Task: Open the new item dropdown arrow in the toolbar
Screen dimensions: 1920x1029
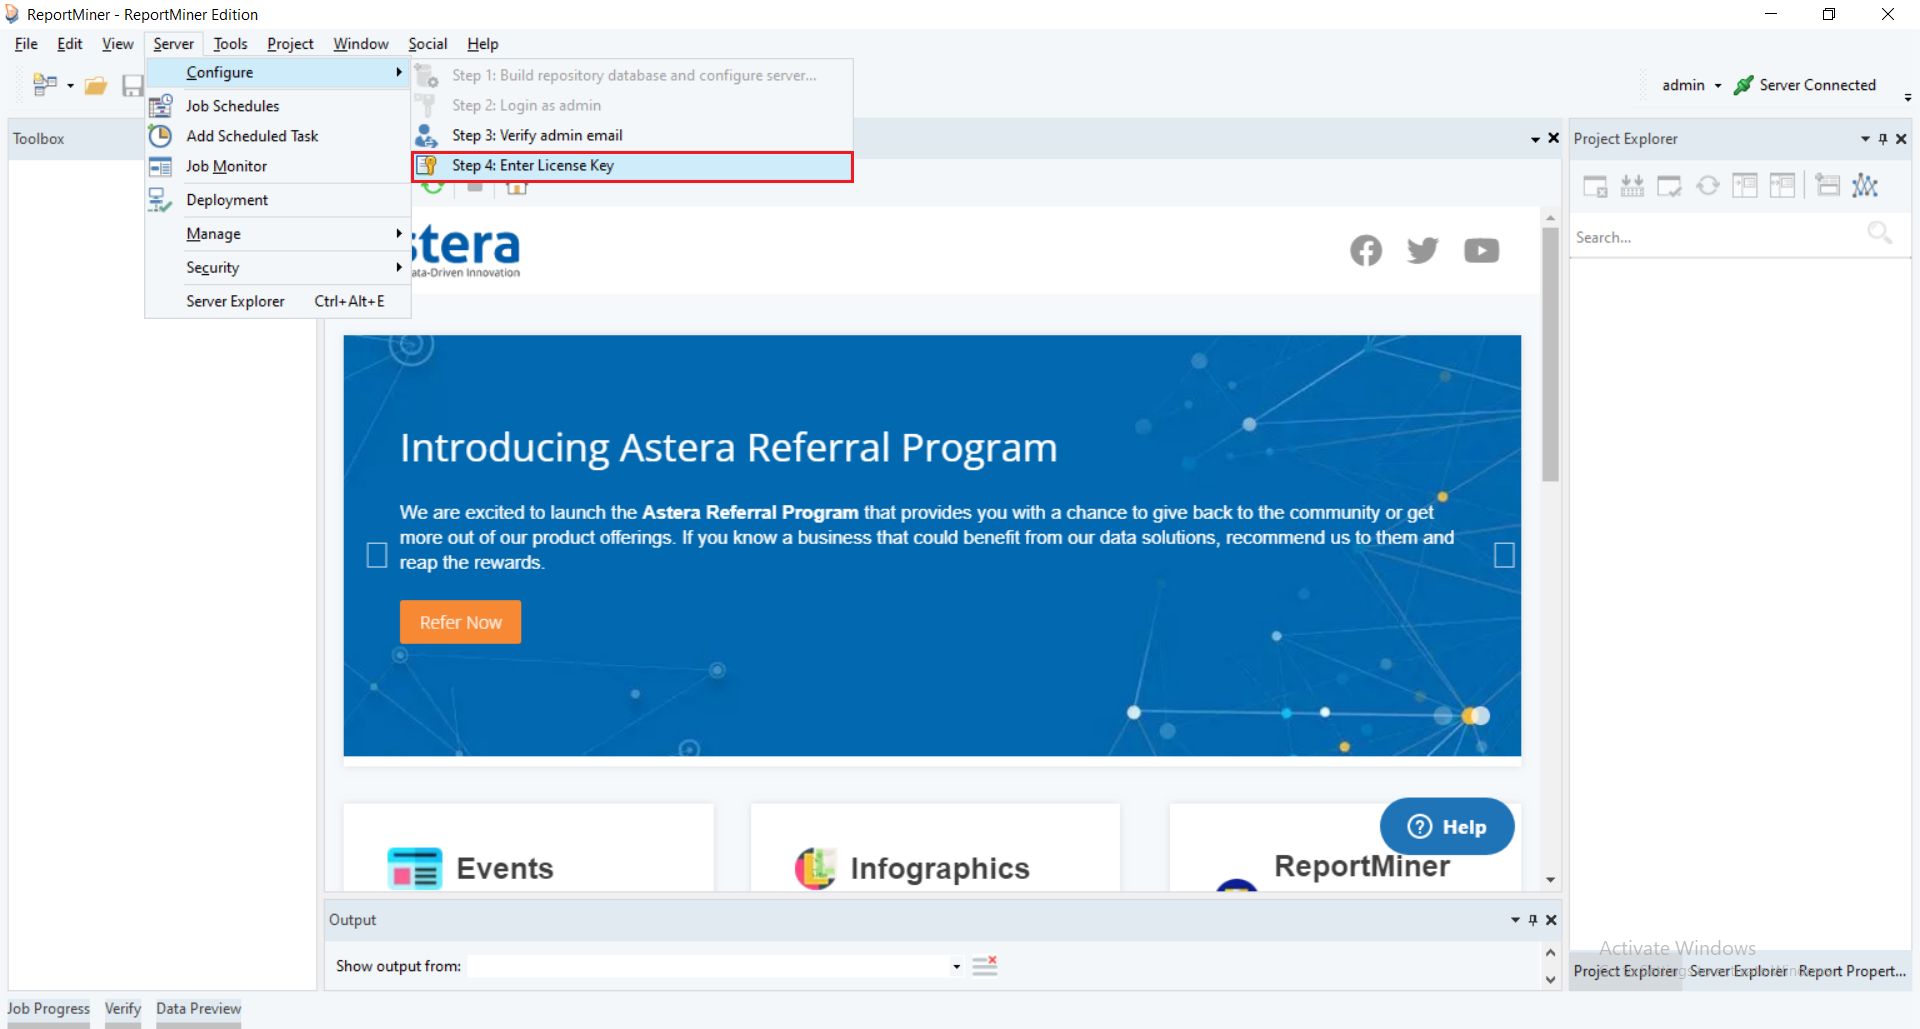Action: (70, 86)
